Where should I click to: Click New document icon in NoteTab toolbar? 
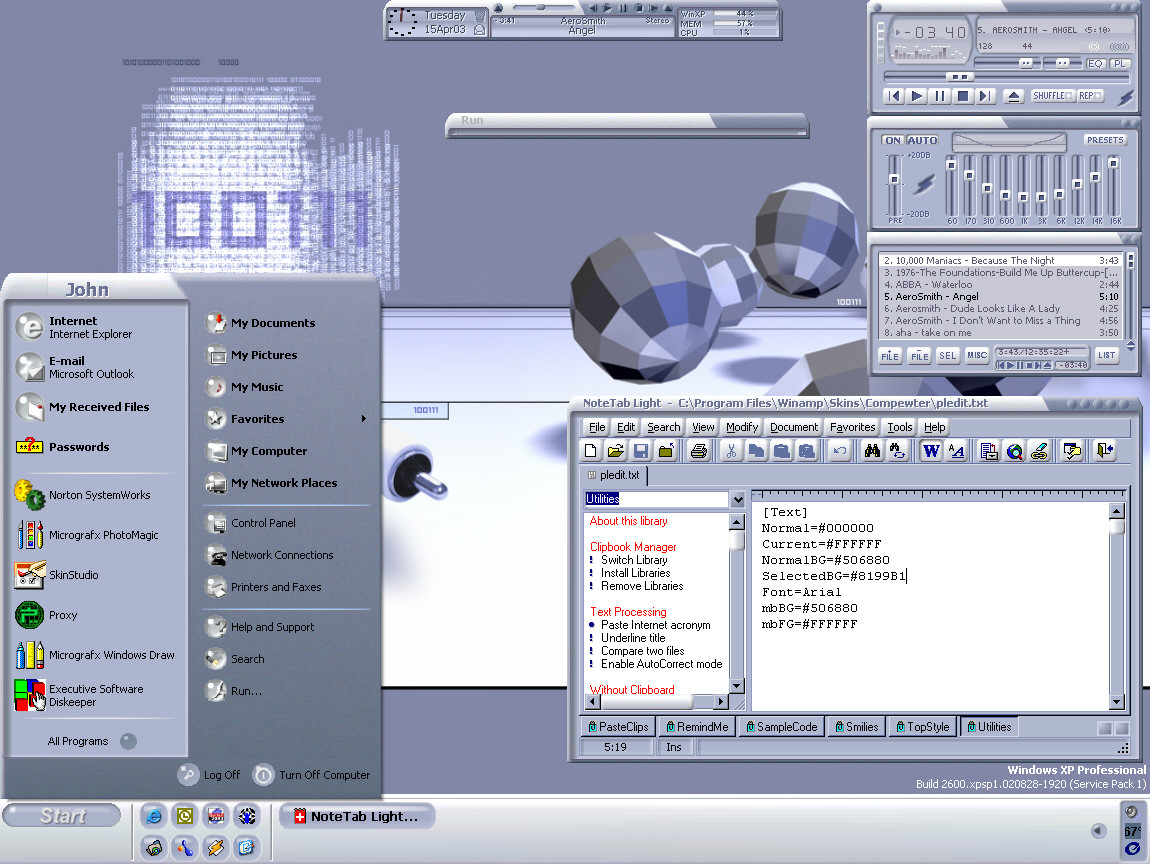(x=591, y=451)
